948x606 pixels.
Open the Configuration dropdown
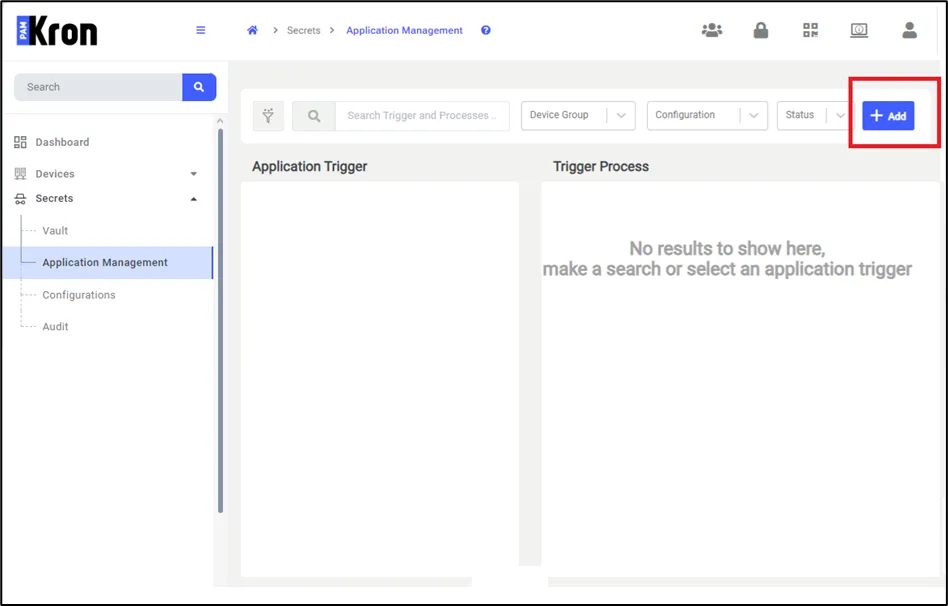[707, 116]
